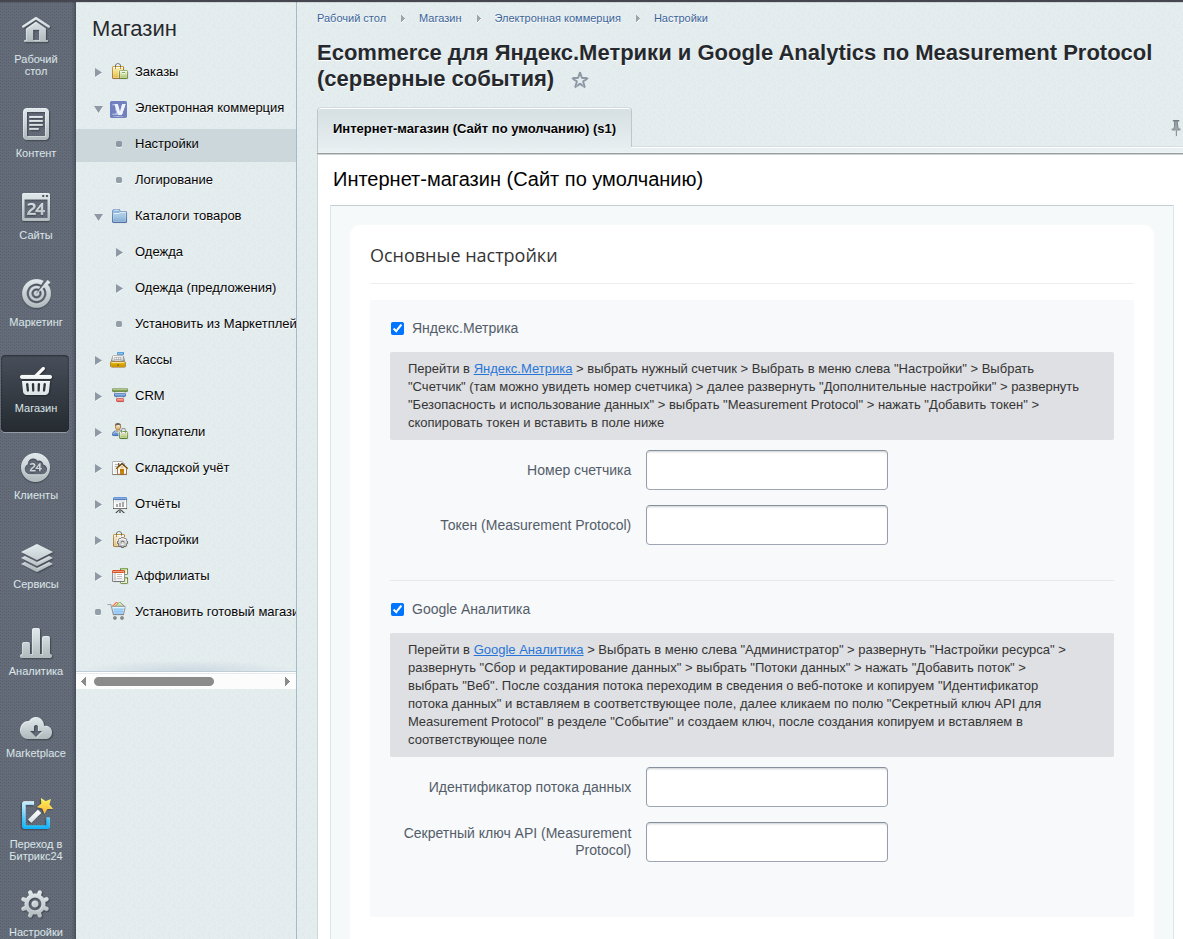
Task: Click the Токен (Measurement Protocol) field
Action: click(x=767, y=525)
